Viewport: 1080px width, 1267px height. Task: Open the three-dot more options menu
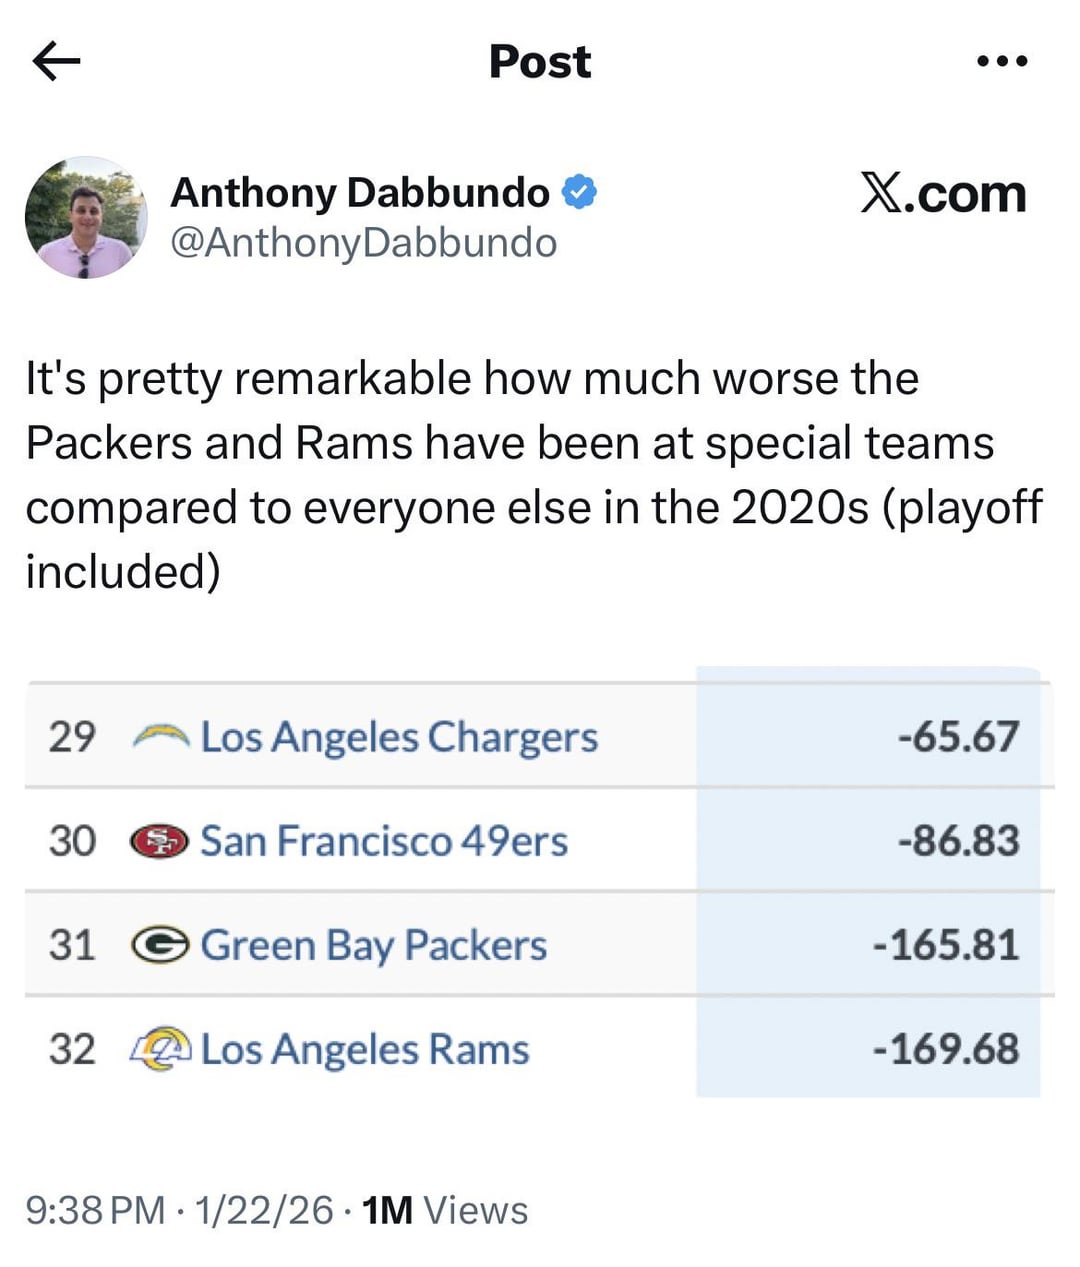pyautogui.click(x=1001, y=62)
